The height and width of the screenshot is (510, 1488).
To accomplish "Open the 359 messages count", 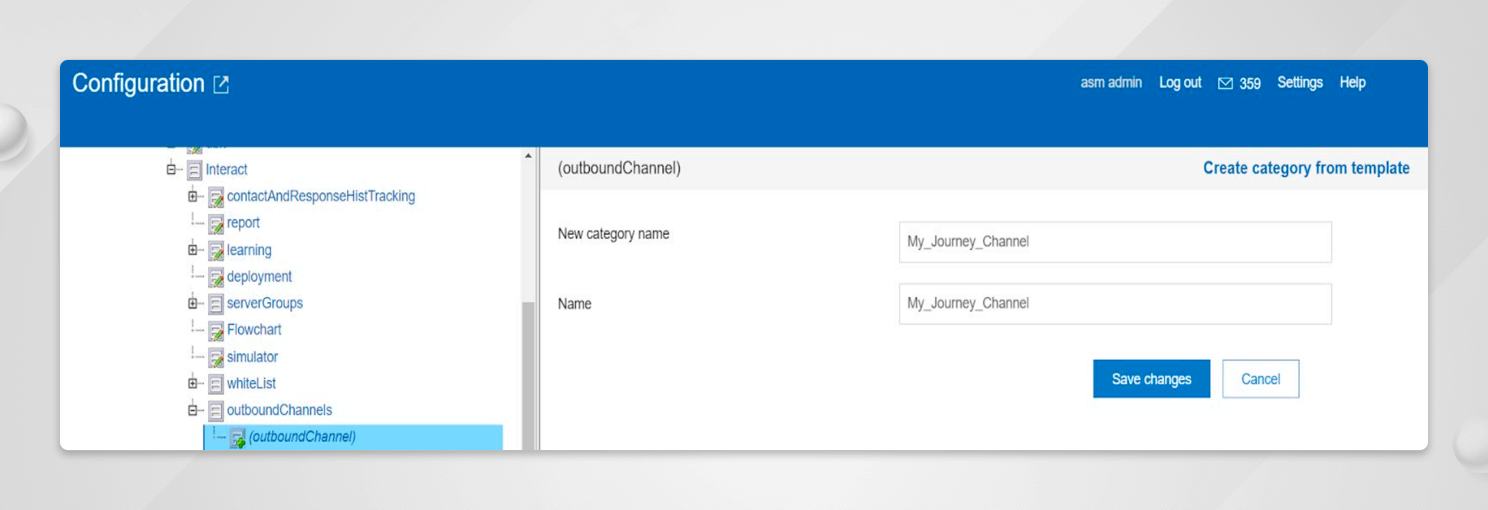I will click(1250, 84).
